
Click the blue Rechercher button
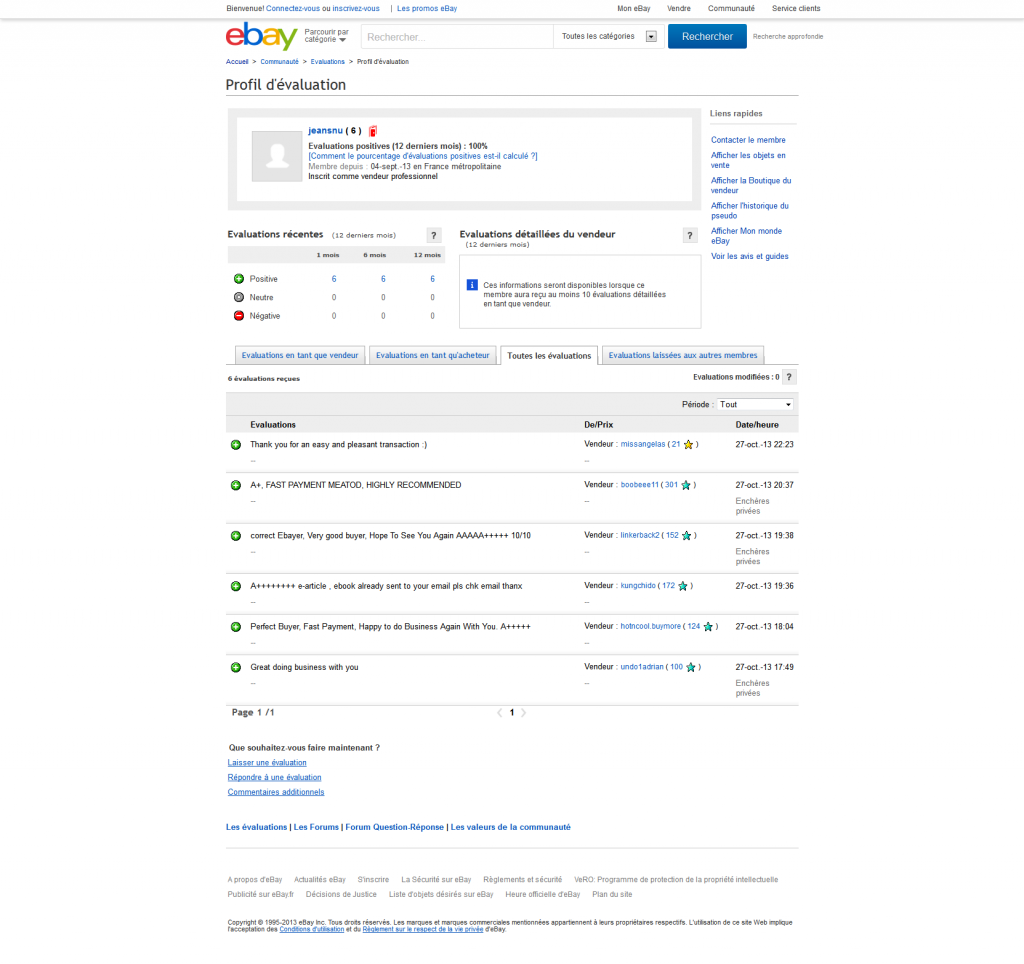point(707,37)
